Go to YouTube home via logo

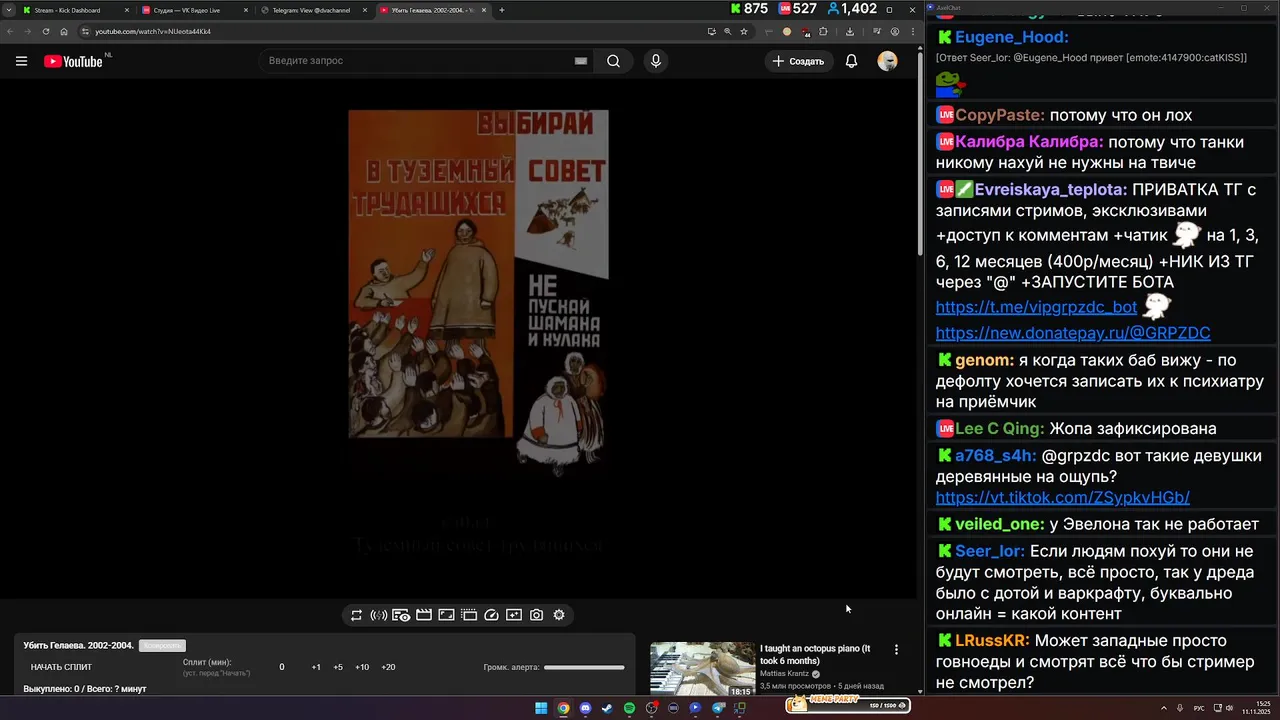(73, 61)
